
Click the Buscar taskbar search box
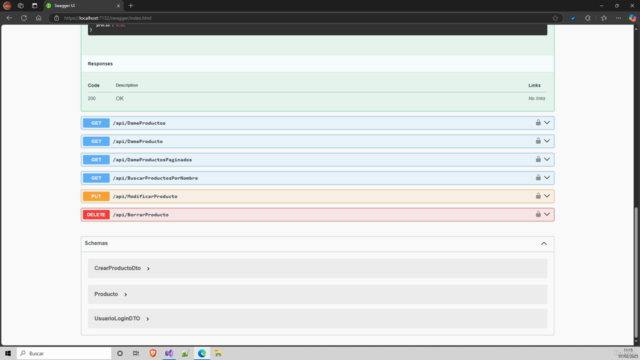tap(64, 353)
